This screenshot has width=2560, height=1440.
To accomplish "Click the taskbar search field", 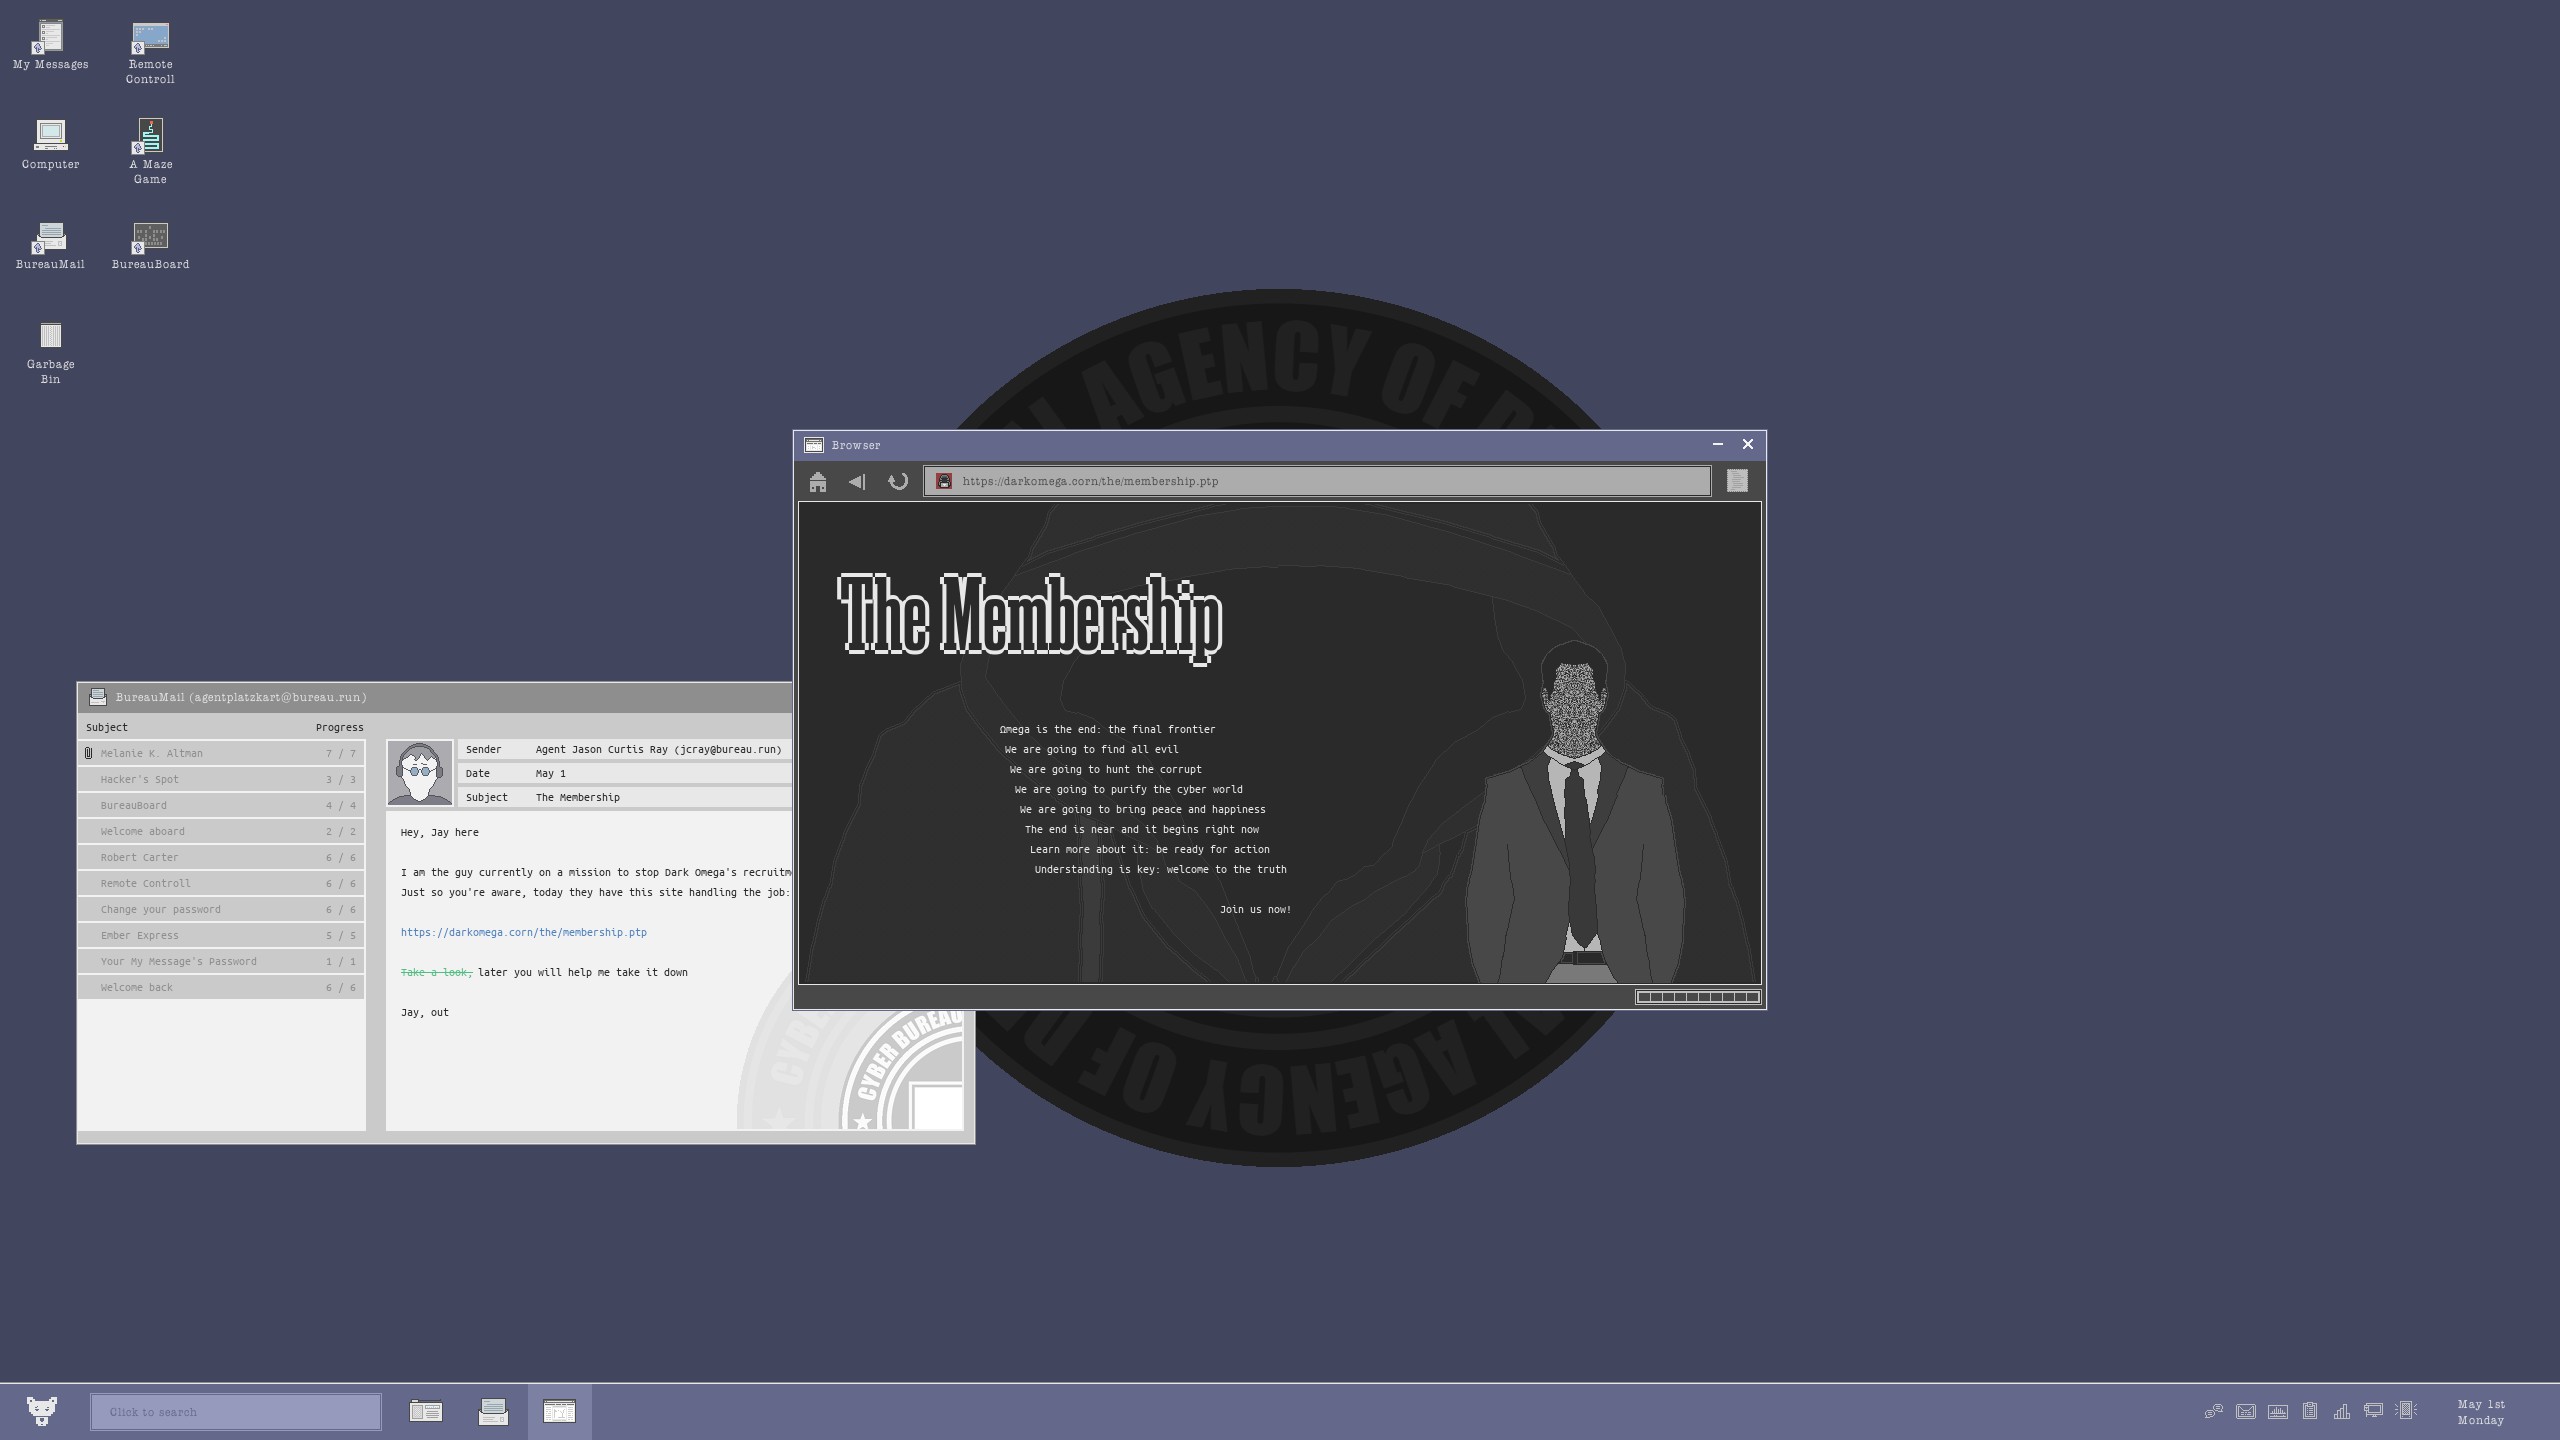I will (x=235, y=1412).
